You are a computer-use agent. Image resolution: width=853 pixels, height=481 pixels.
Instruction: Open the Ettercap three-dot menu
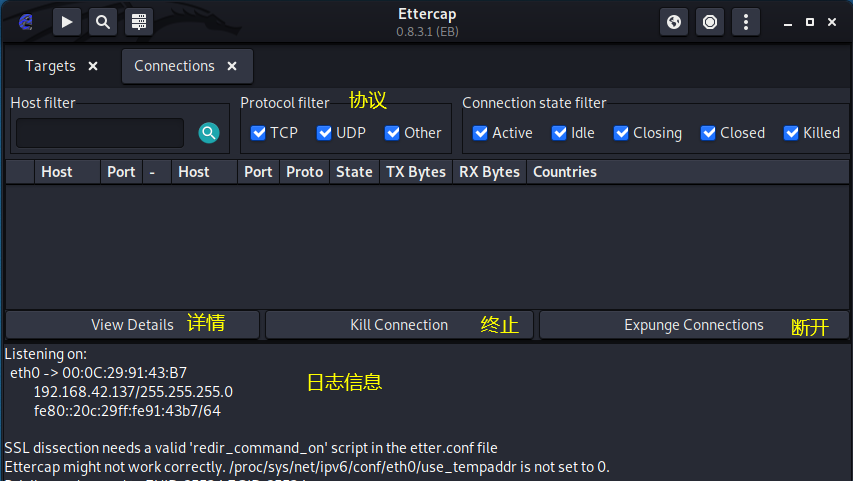point(746,22)
